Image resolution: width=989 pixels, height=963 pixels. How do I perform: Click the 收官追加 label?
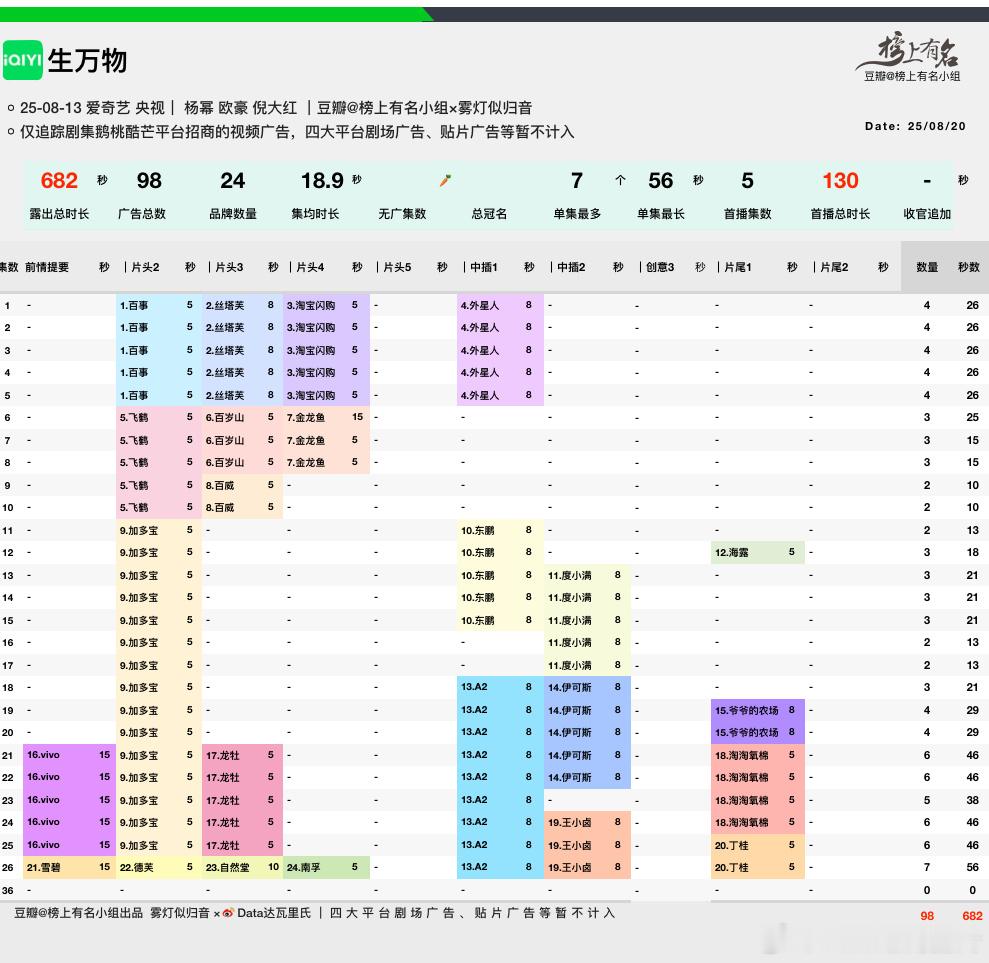point(927,214)
